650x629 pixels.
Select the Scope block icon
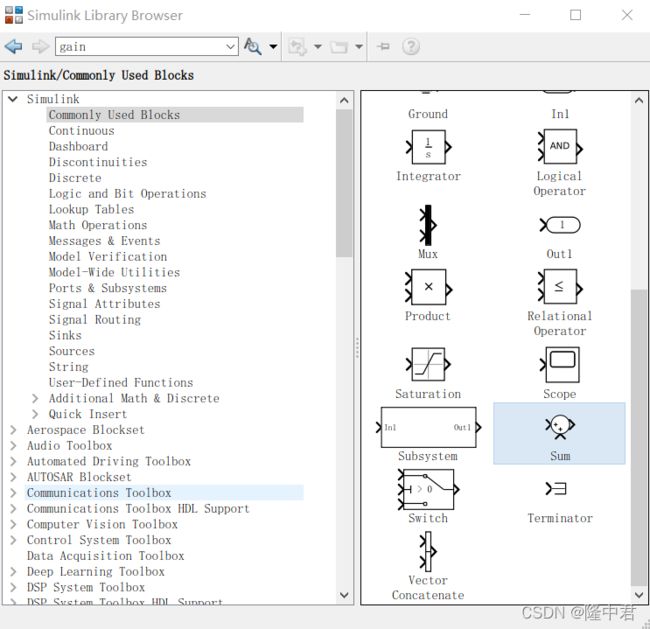tap(560, 365)
